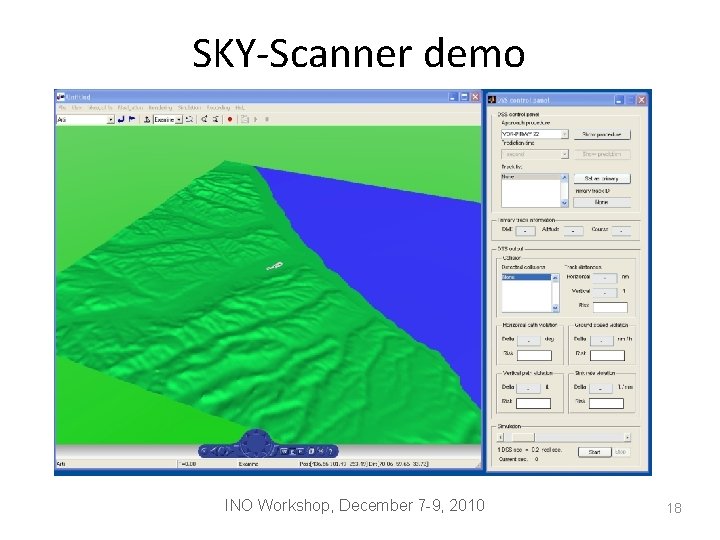Click the aircraft marker on the terrain
The width and height of the screenshot is (720, 540).
[275, 265]
